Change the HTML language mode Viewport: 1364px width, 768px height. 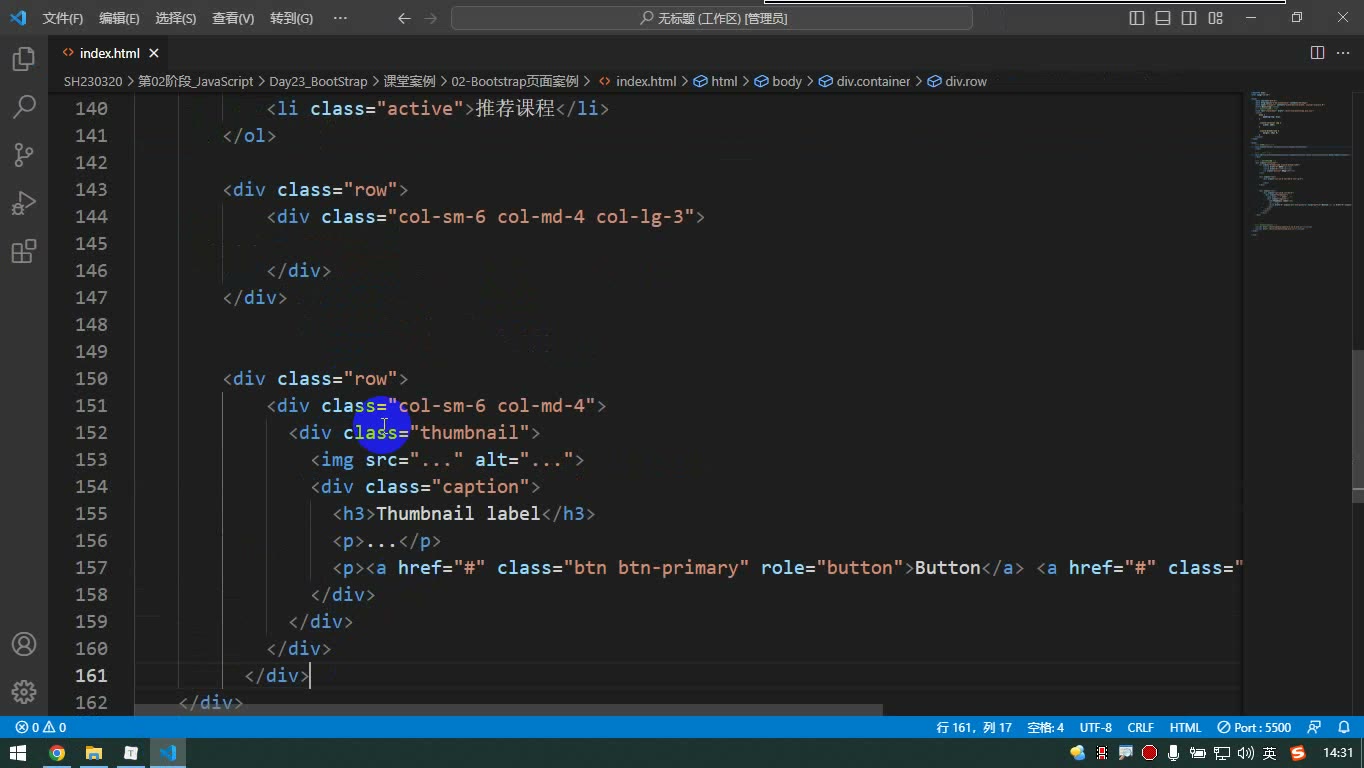(x=1185, y=727)
